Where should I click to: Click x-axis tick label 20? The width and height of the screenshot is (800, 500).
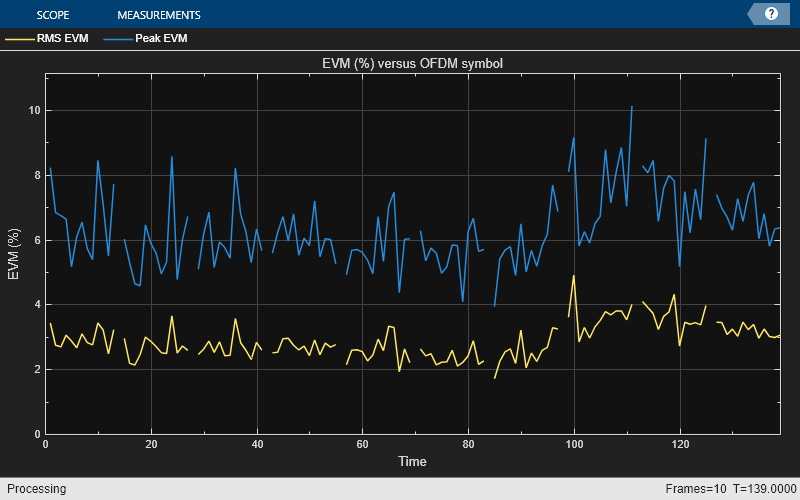click(x=151, y=444)
